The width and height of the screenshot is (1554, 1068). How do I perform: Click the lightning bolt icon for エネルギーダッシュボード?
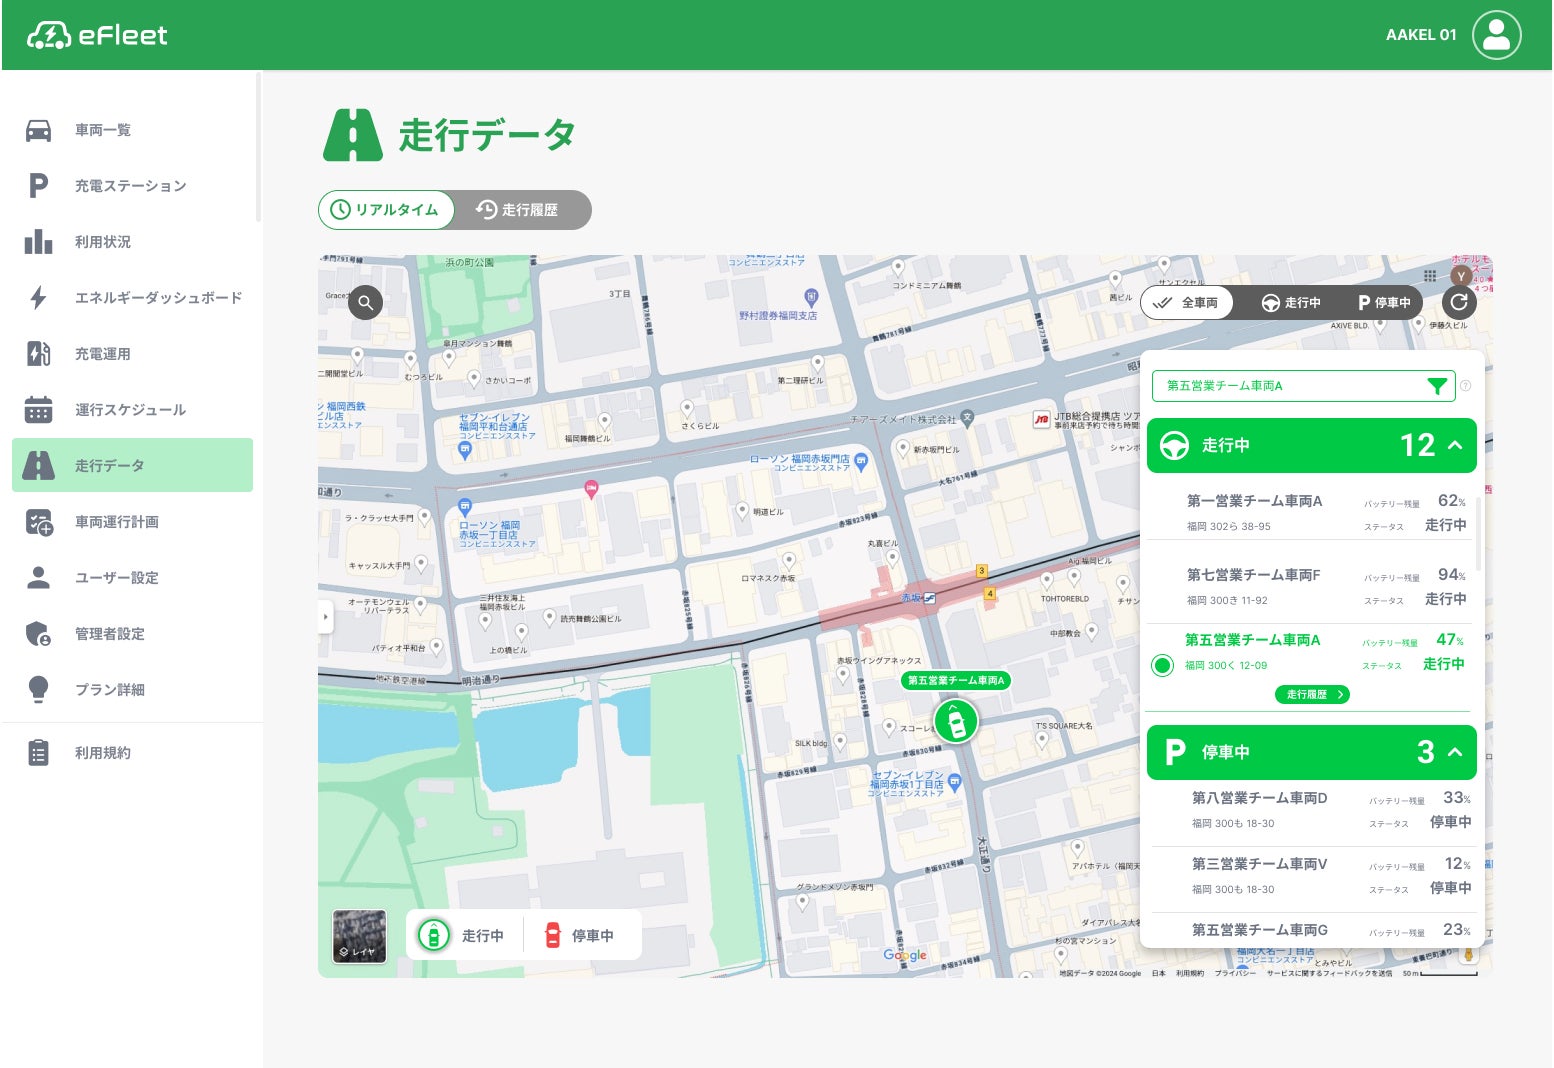click(38, 298)
